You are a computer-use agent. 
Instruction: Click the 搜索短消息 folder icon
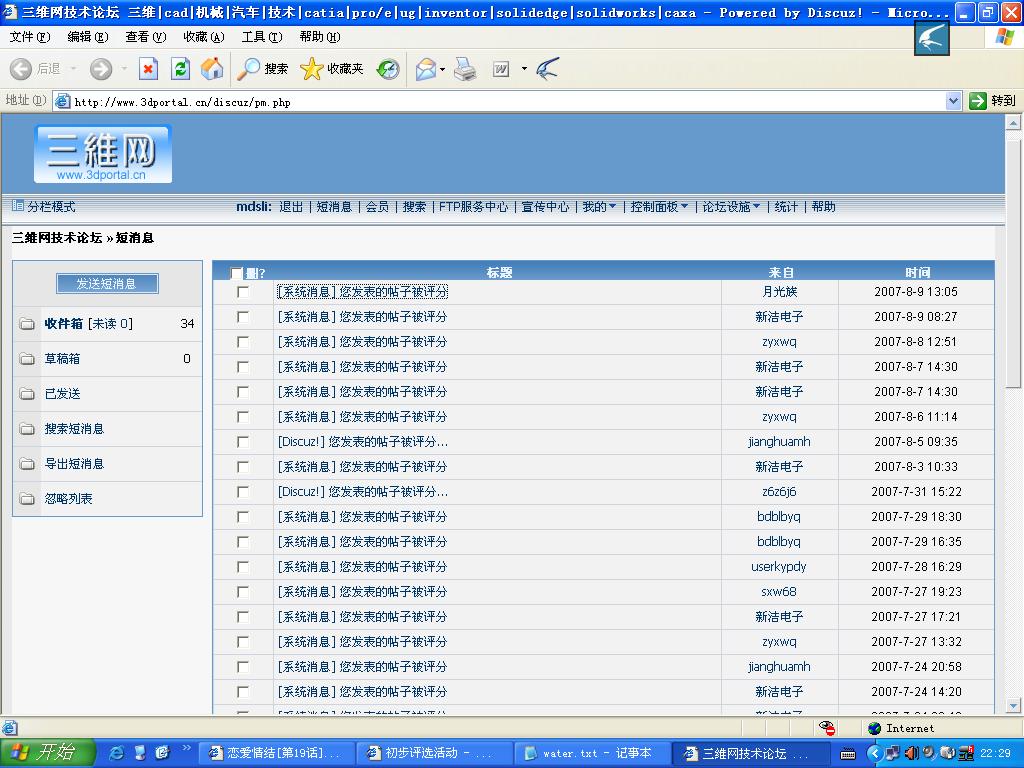coord(27,429)
